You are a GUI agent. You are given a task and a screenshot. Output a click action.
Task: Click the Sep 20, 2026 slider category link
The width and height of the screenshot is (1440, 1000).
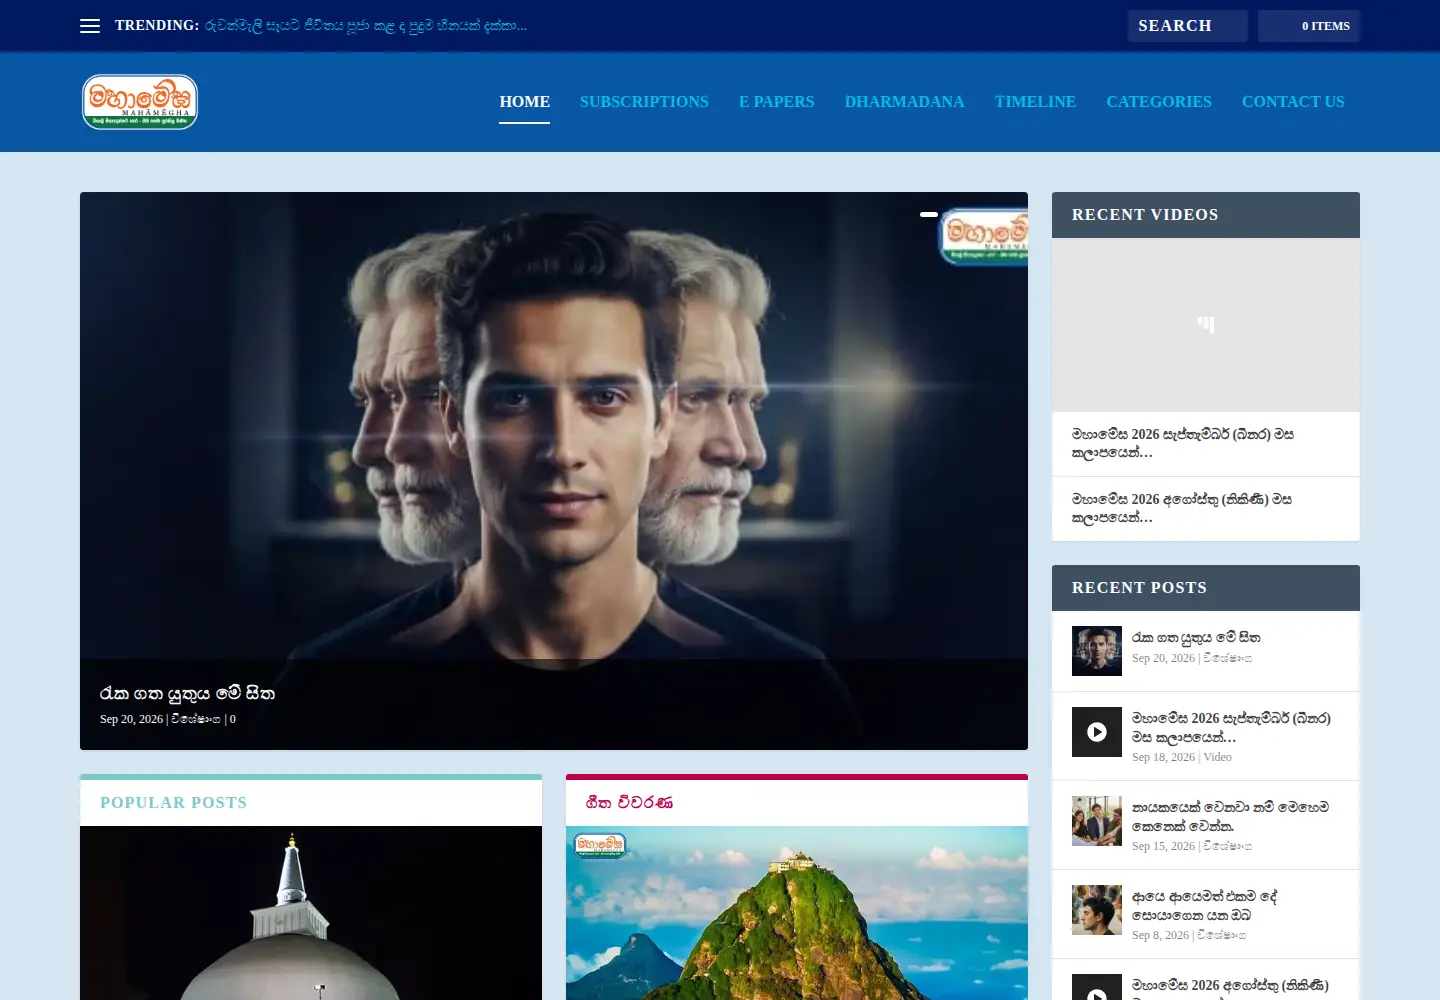click(x=196, y=719)
